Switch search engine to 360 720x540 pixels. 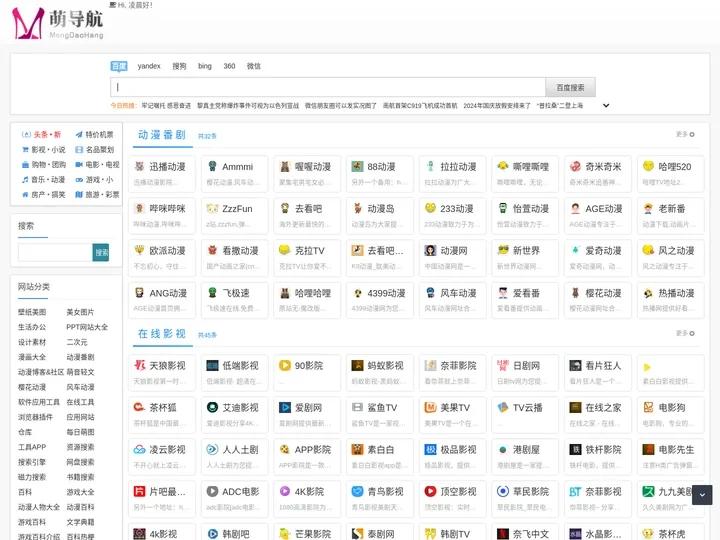coord(229,66)
